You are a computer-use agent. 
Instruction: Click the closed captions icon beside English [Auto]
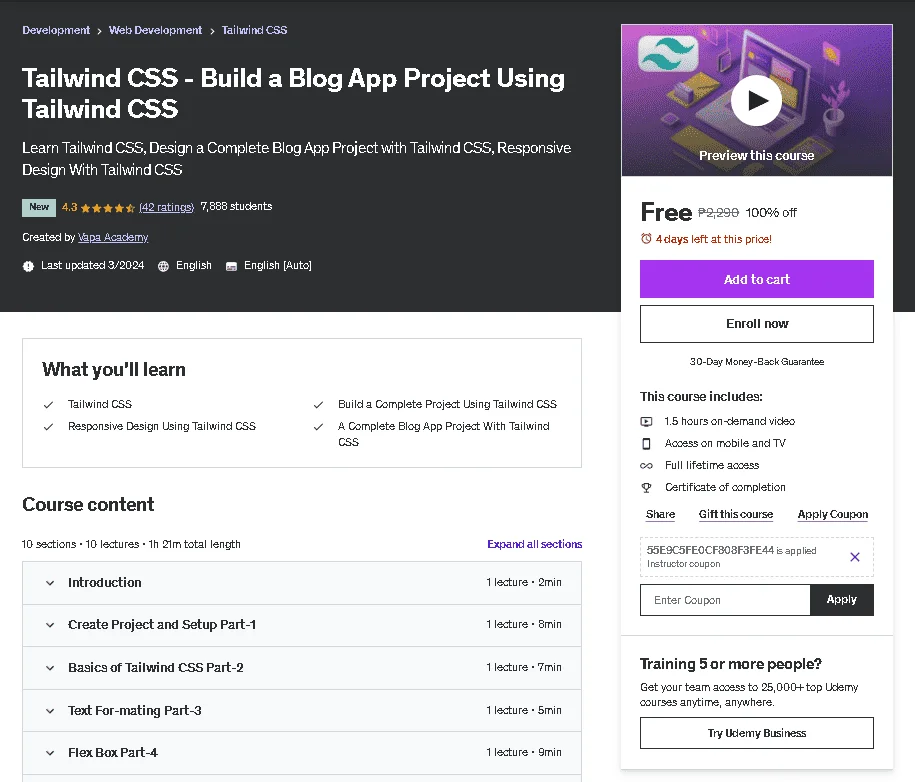pyautogui.click(x=231, y=266)
